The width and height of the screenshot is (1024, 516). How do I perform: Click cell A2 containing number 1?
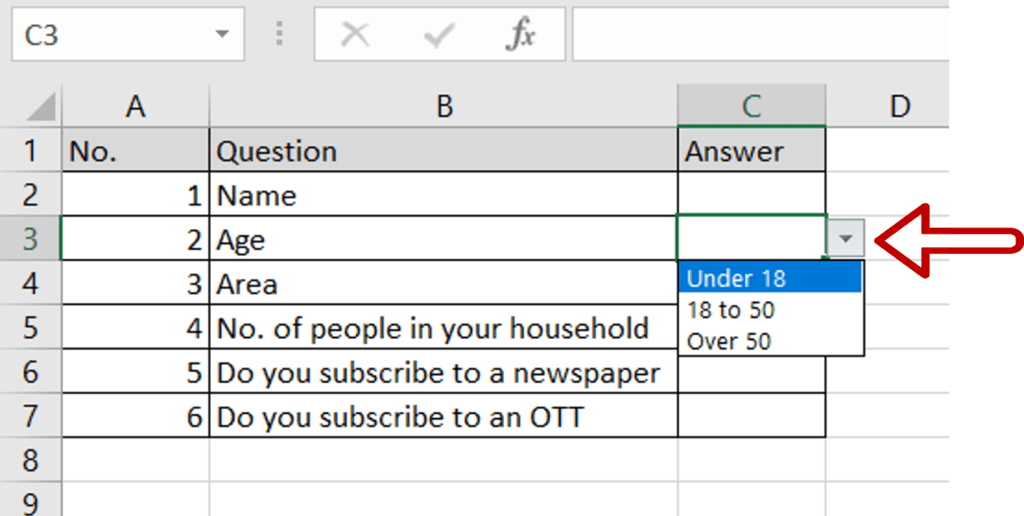[x=136, y=195]
